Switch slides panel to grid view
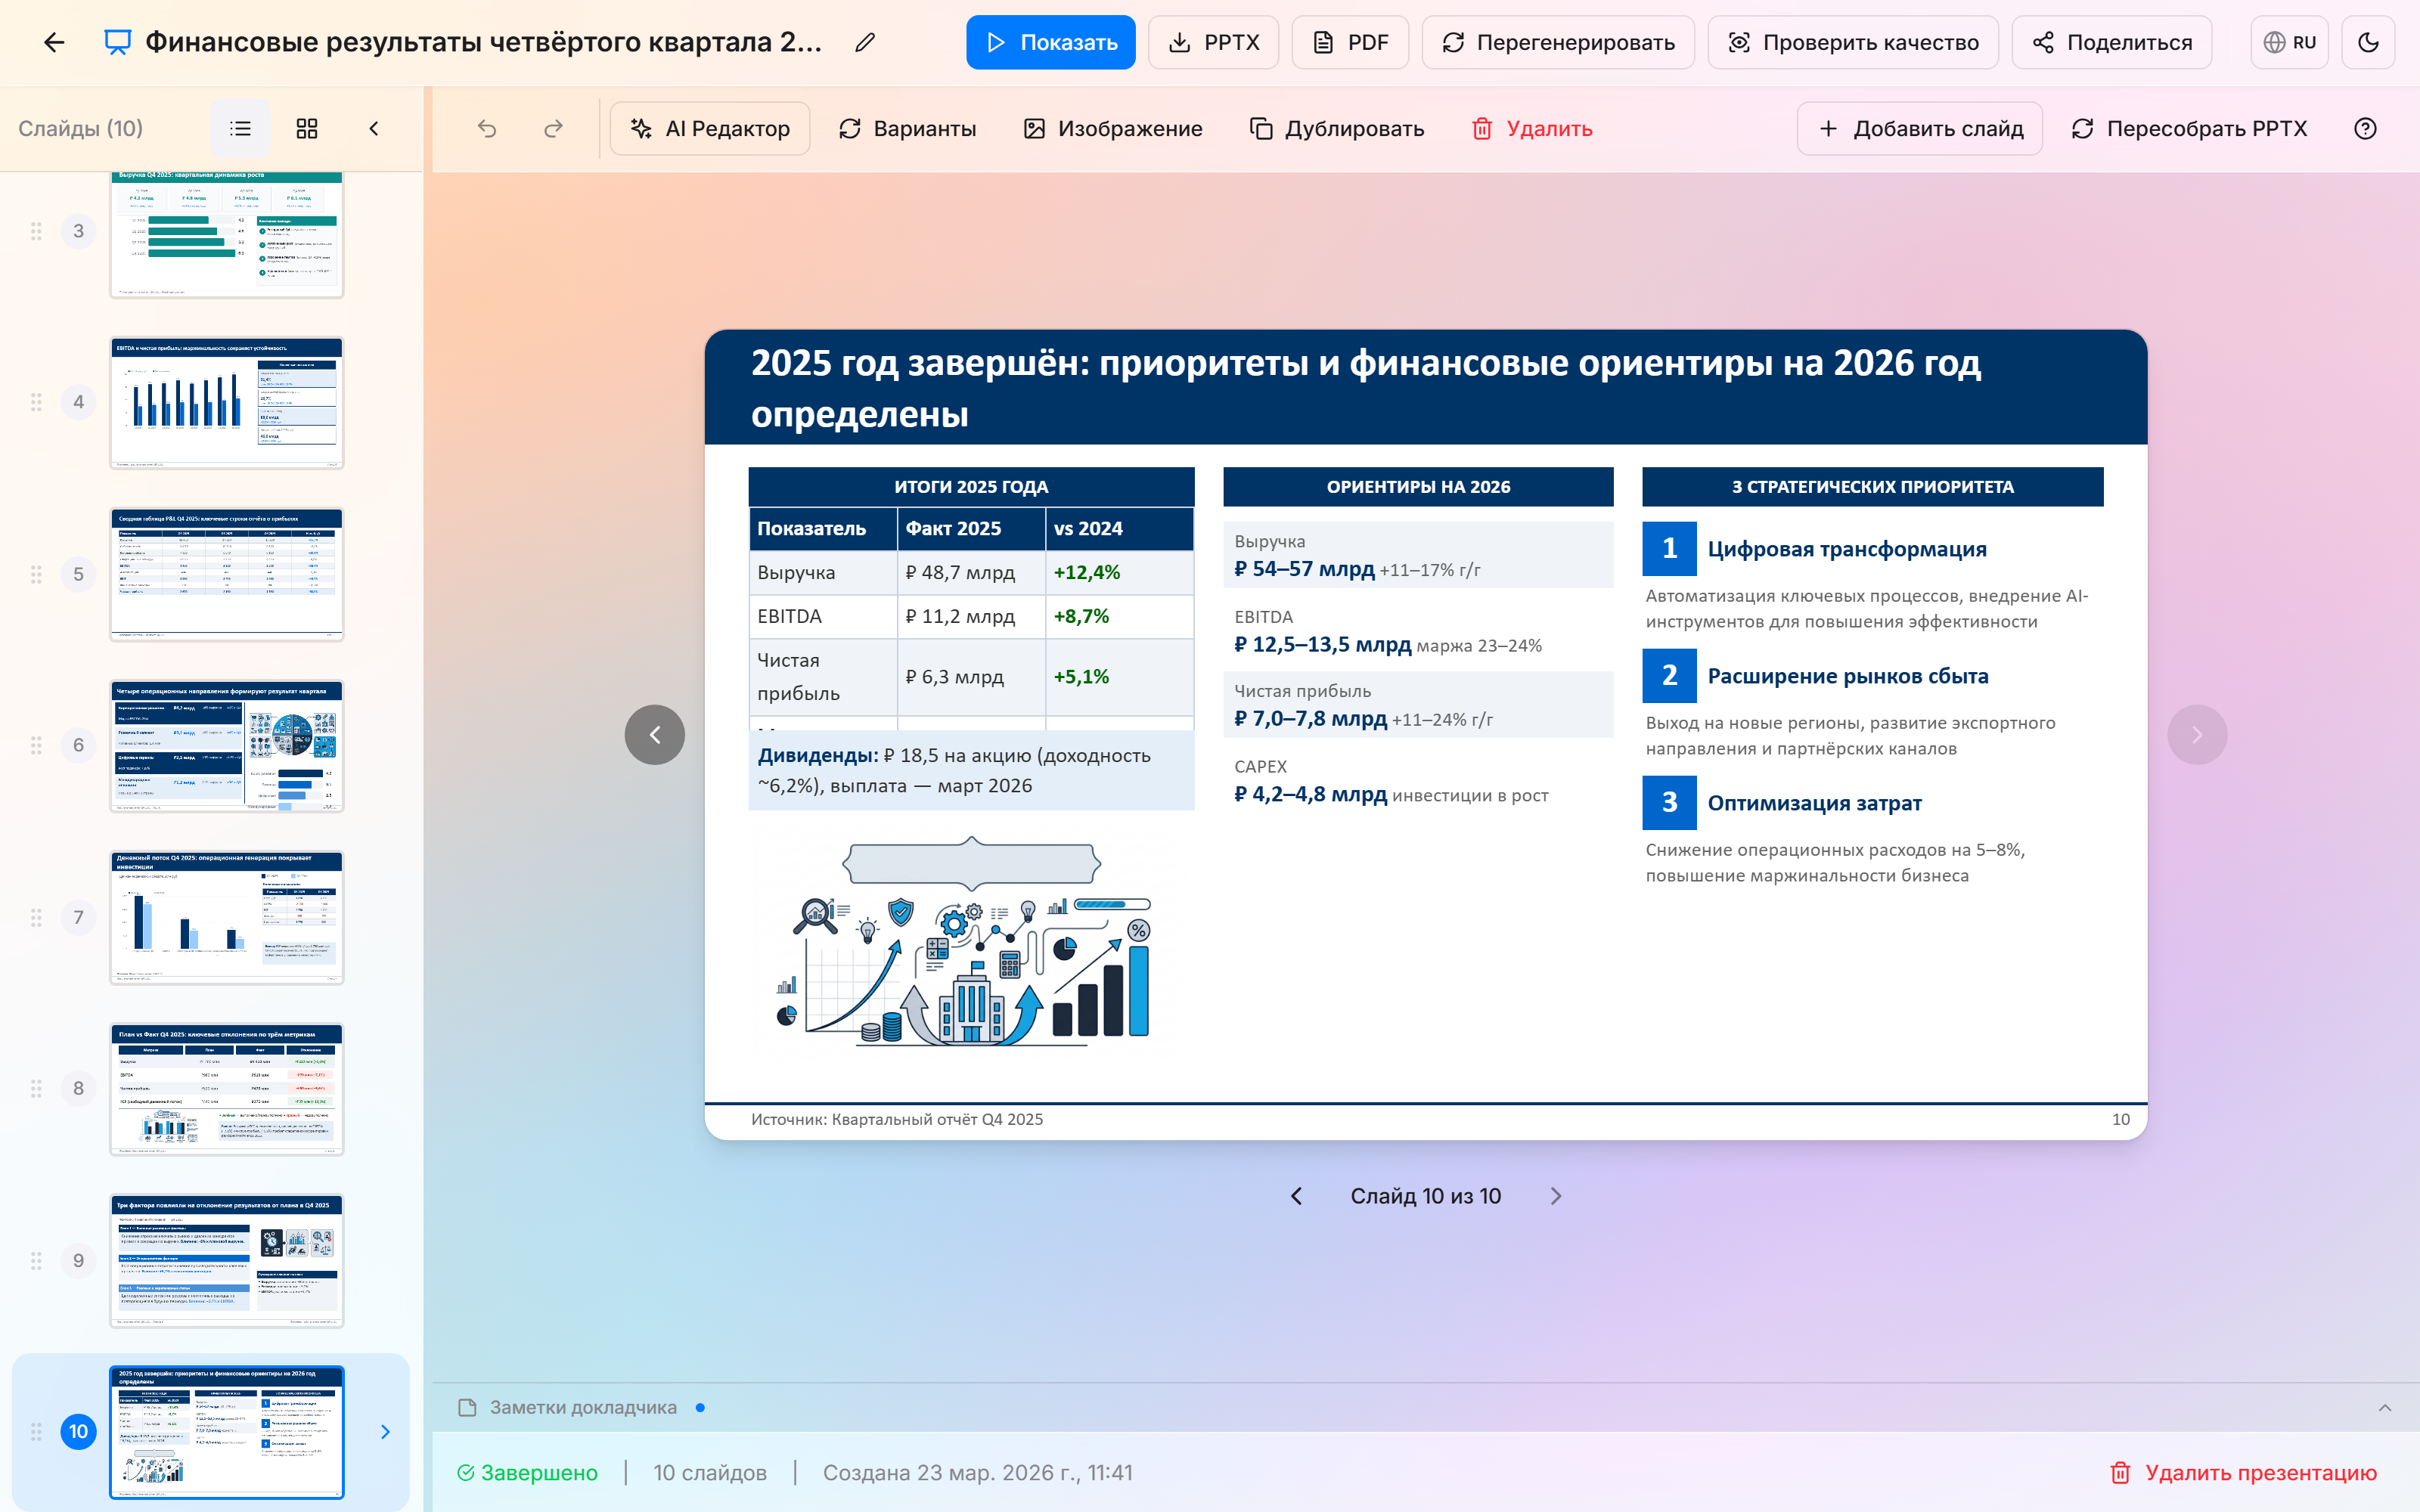Viewport: 2420px width, 1512px height. [x=307, y=128]
